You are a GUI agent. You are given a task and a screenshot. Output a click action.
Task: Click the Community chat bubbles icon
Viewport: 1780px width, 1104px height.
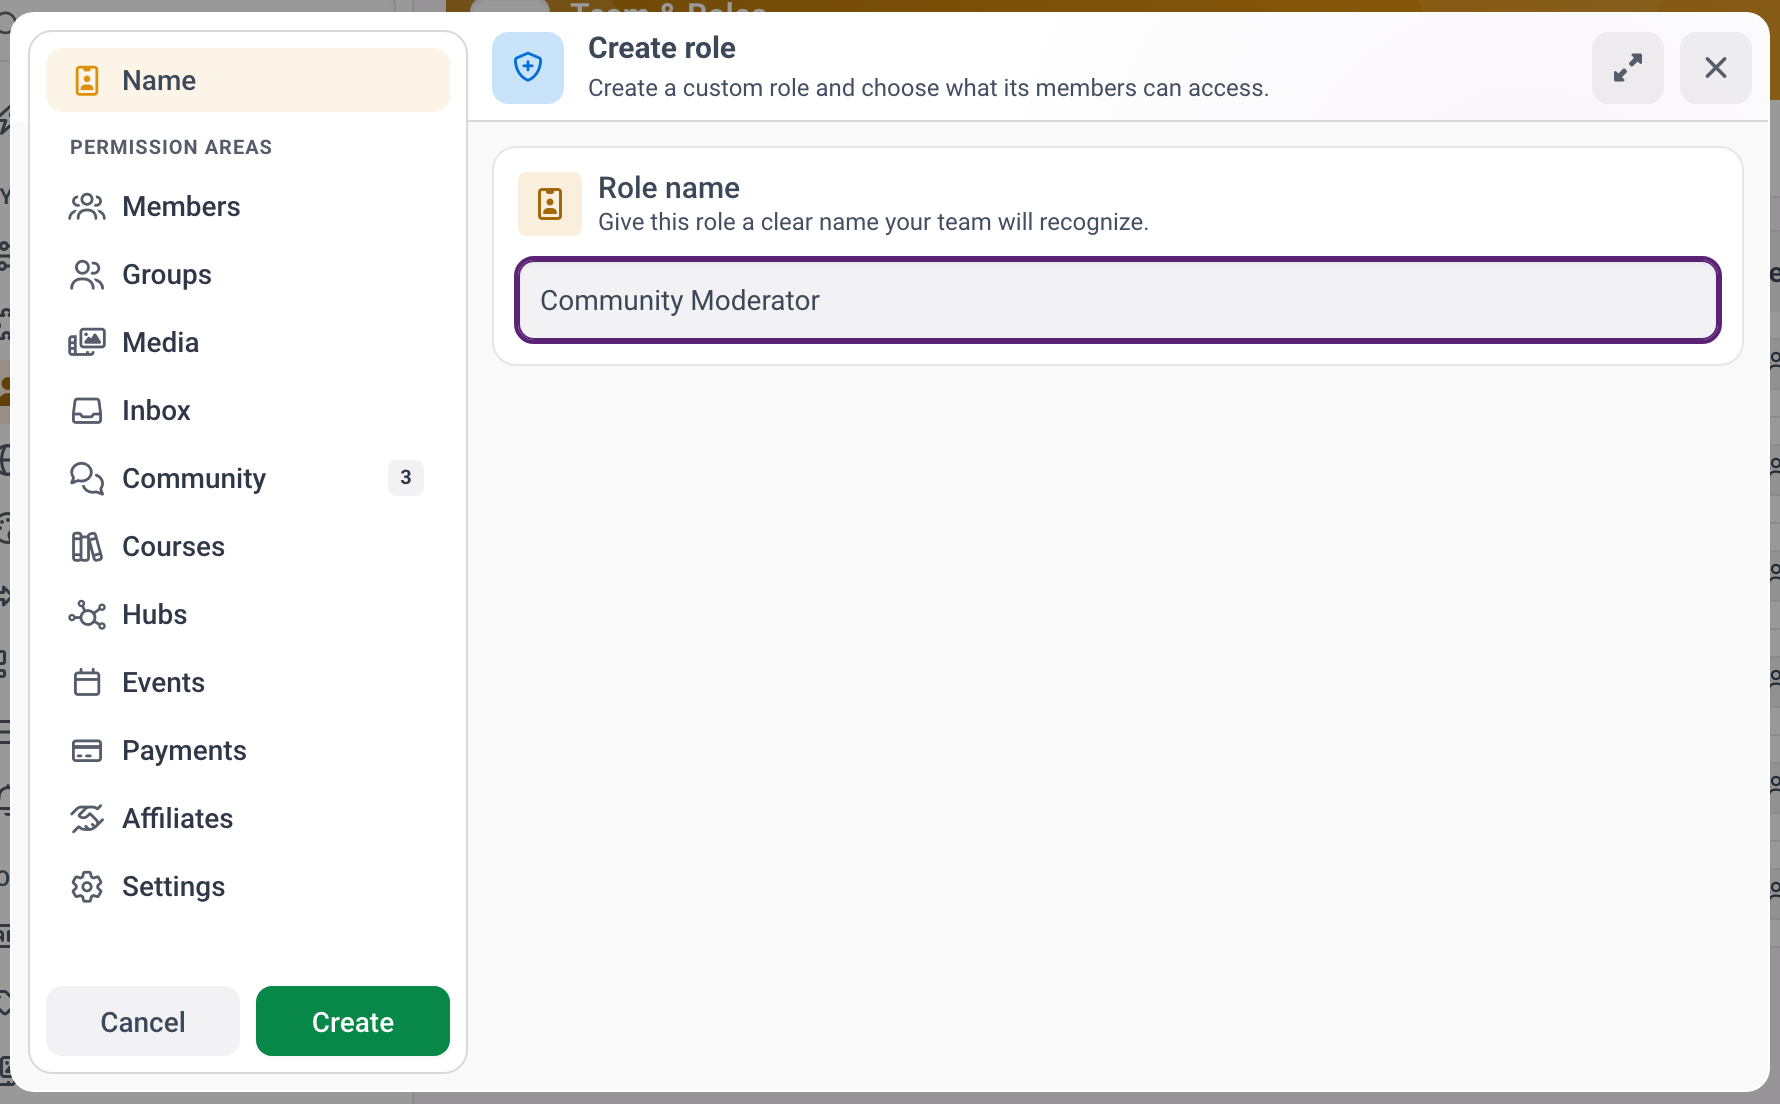click(x=87, y=479)
